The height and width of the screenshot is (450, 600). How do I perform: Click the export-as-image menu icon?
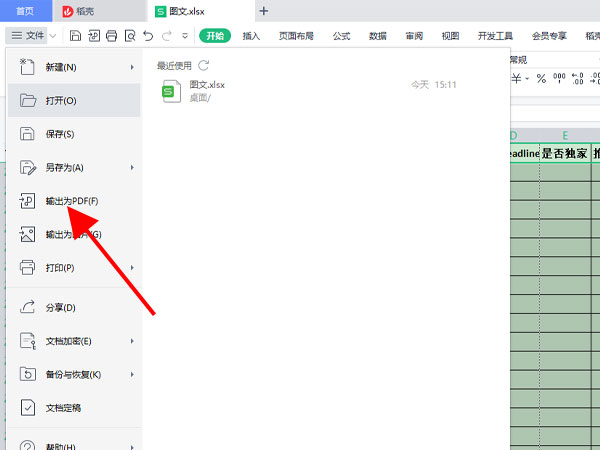pyautogui.click(x=27, y=234)
